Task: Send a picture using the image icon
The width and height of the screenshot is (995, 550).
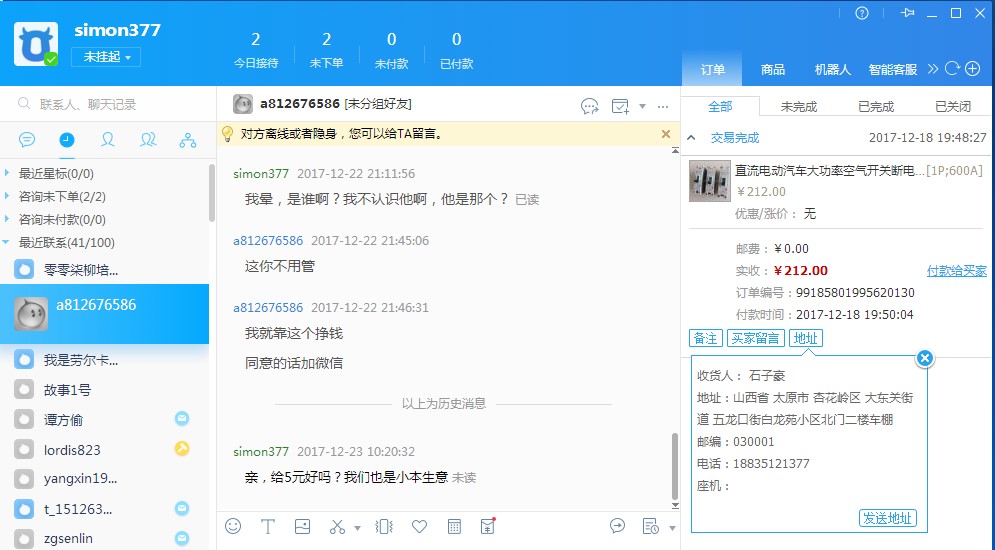Action: coord(303,526)
